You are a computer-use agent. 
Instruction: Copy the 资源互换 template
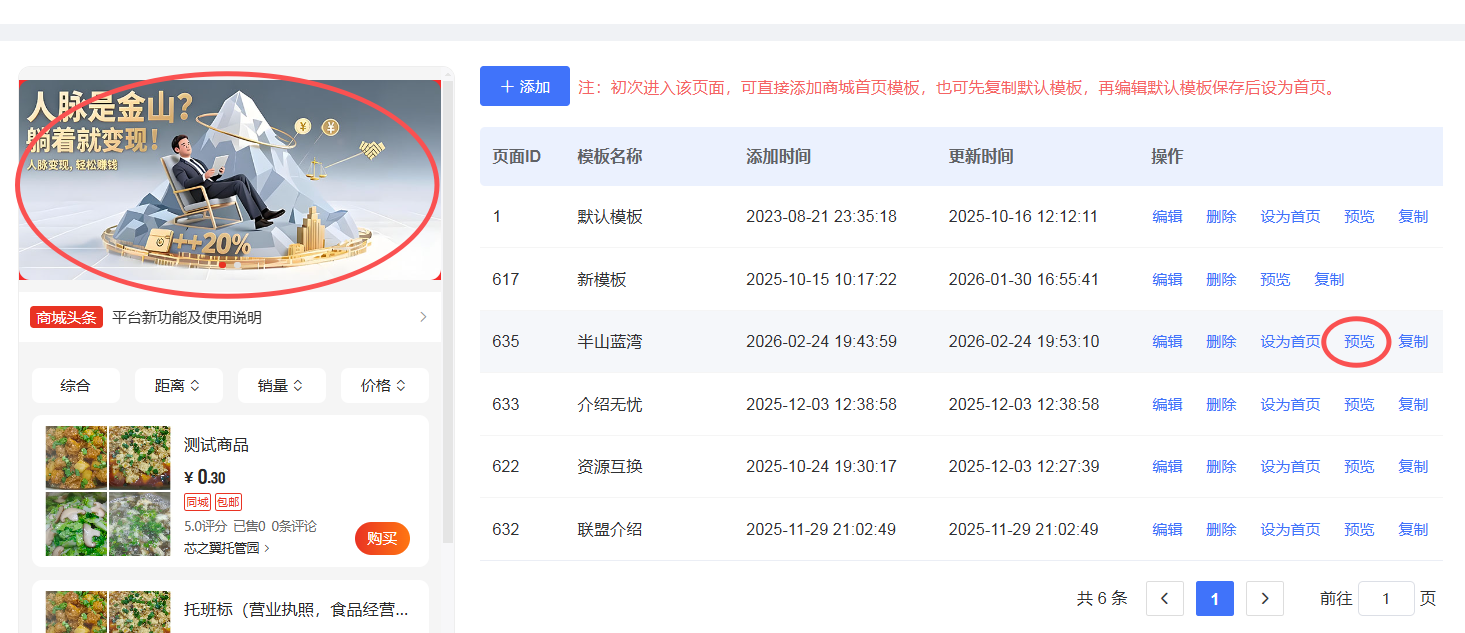tap(1412, 466)
